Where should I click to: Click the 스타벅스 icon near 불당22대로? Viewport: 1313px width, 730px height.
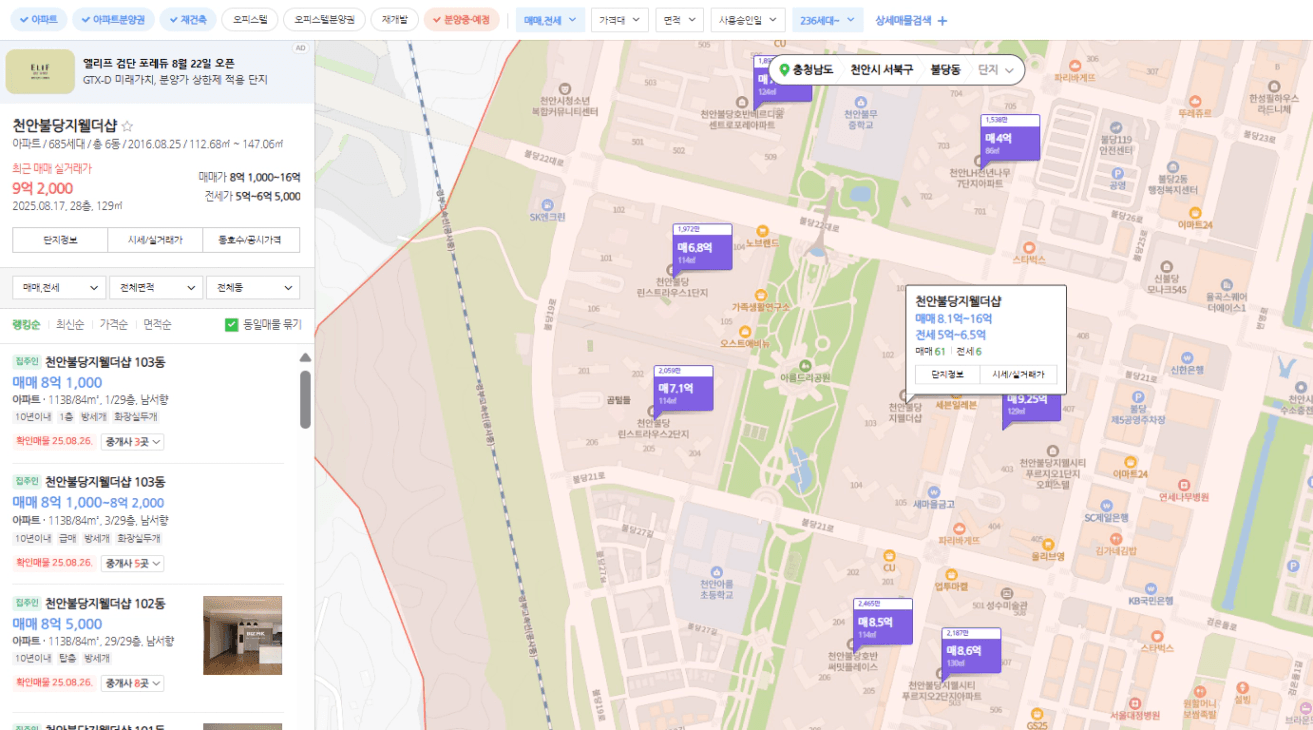[x=1029, y=246]
